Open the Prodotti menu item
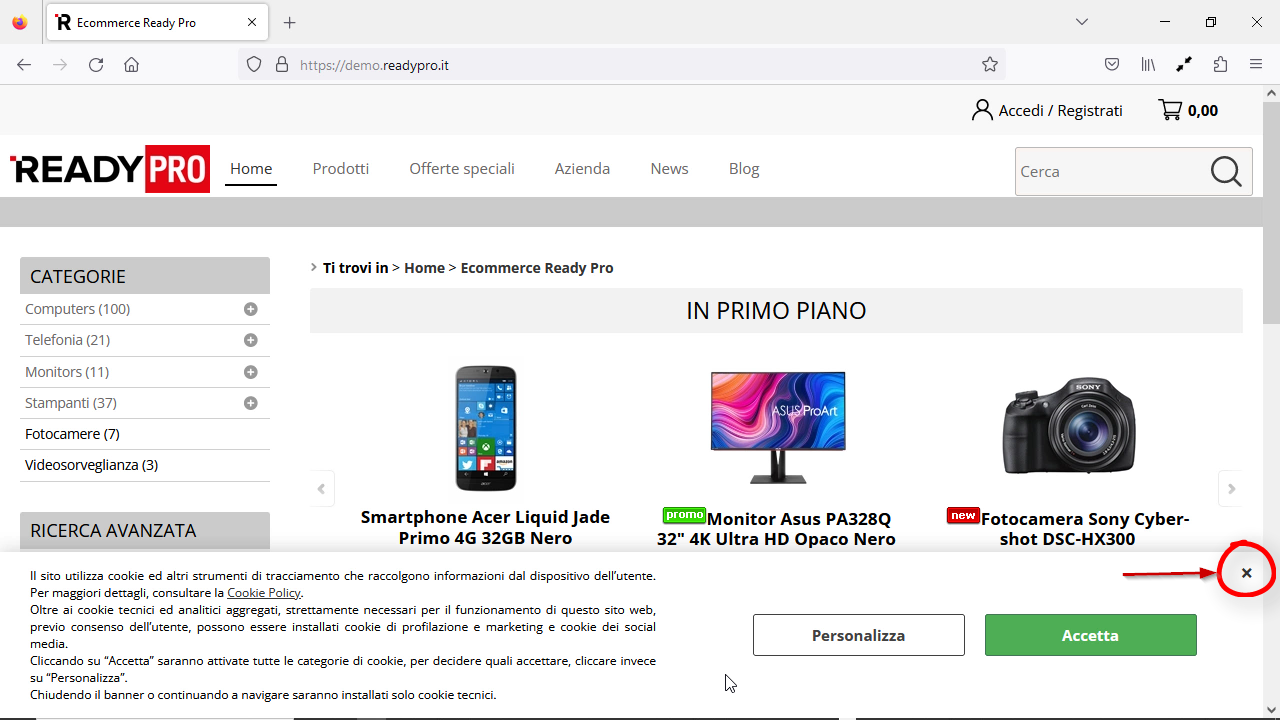The image size is (1280, 720). coord(341,169)
